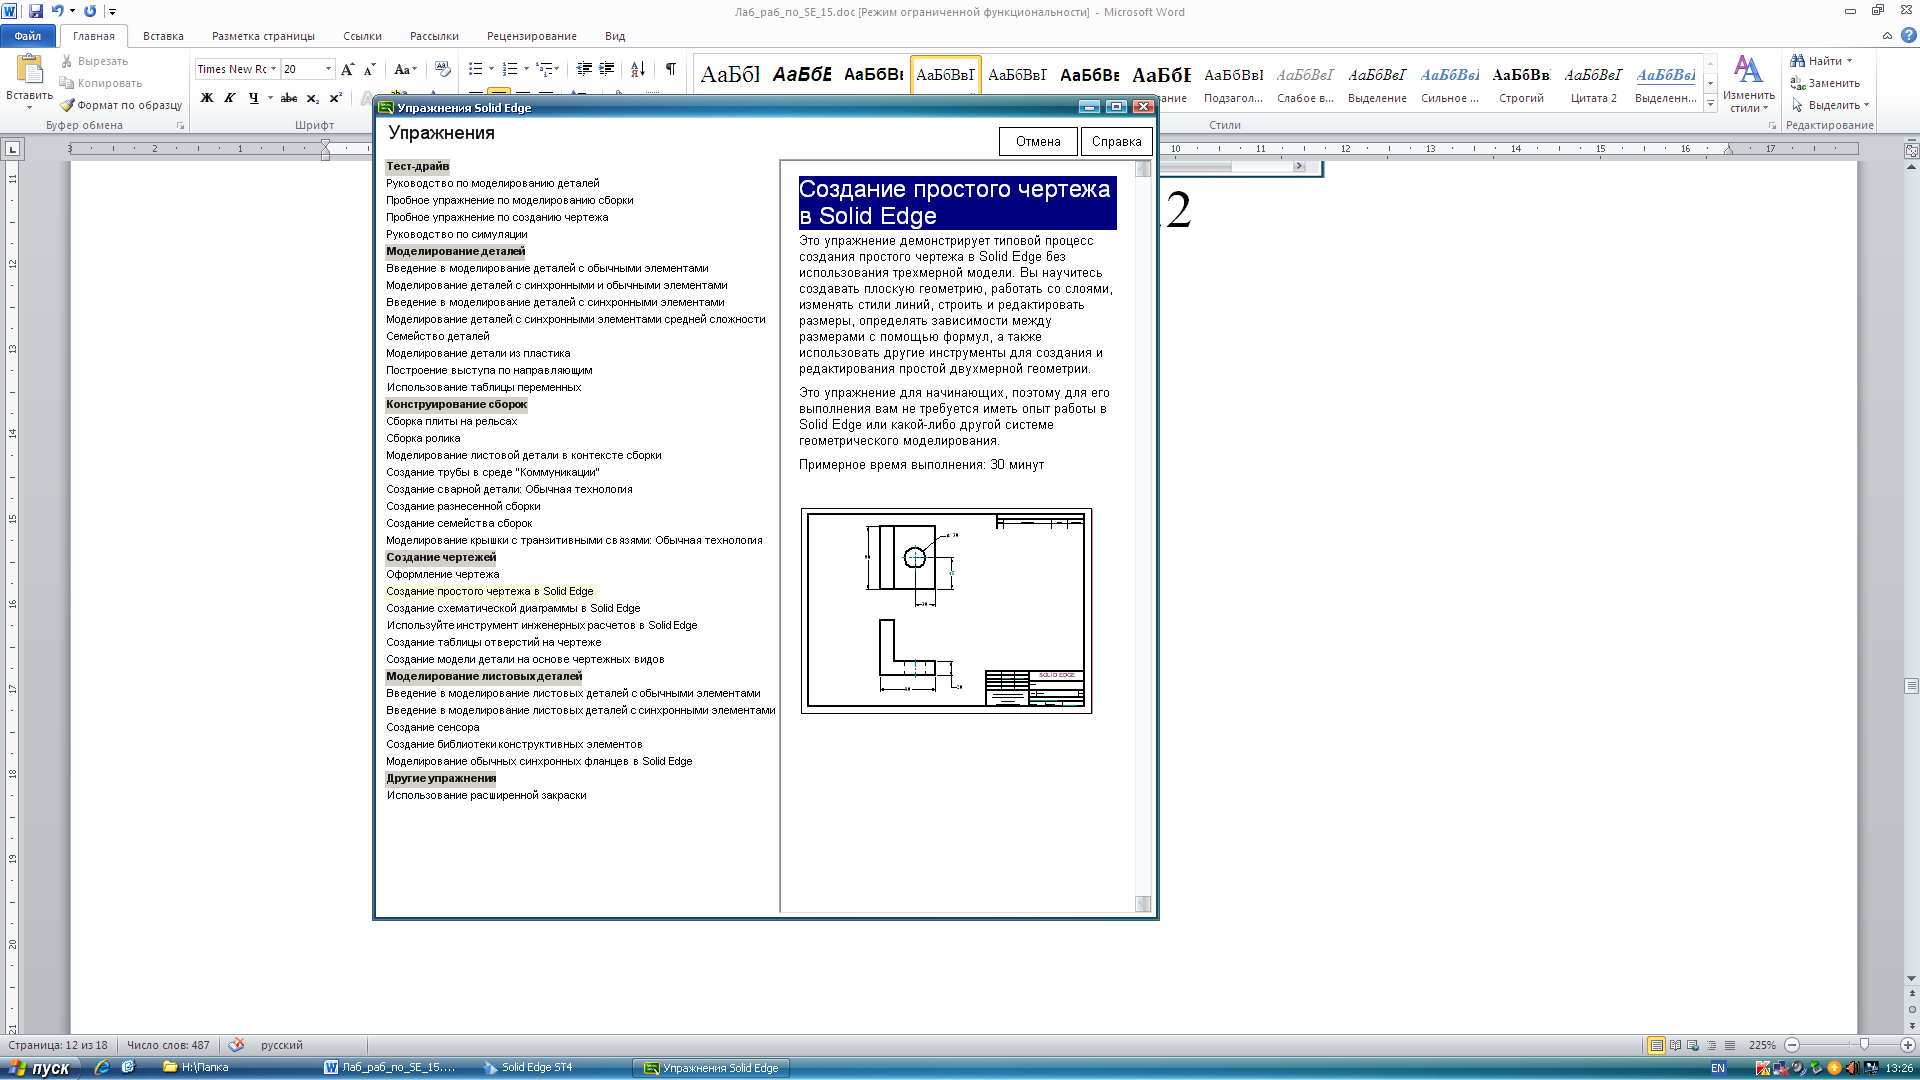Screen dimensions: 1920x1080
Task: Toggle Strikethrough (abc) formatting
Action: 289,98
